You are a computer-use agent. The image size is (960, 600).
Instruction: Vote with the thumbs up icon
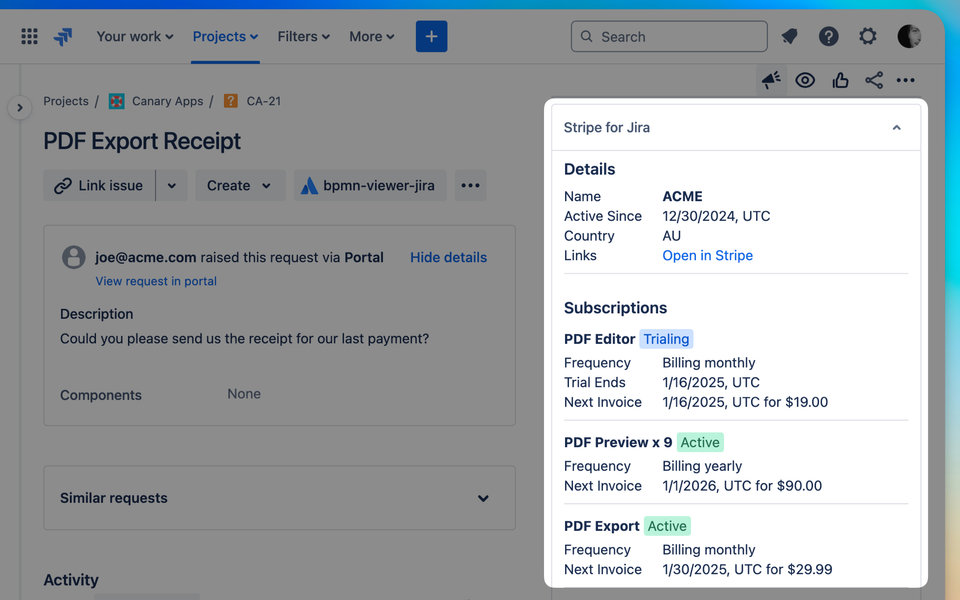(840, 80)
